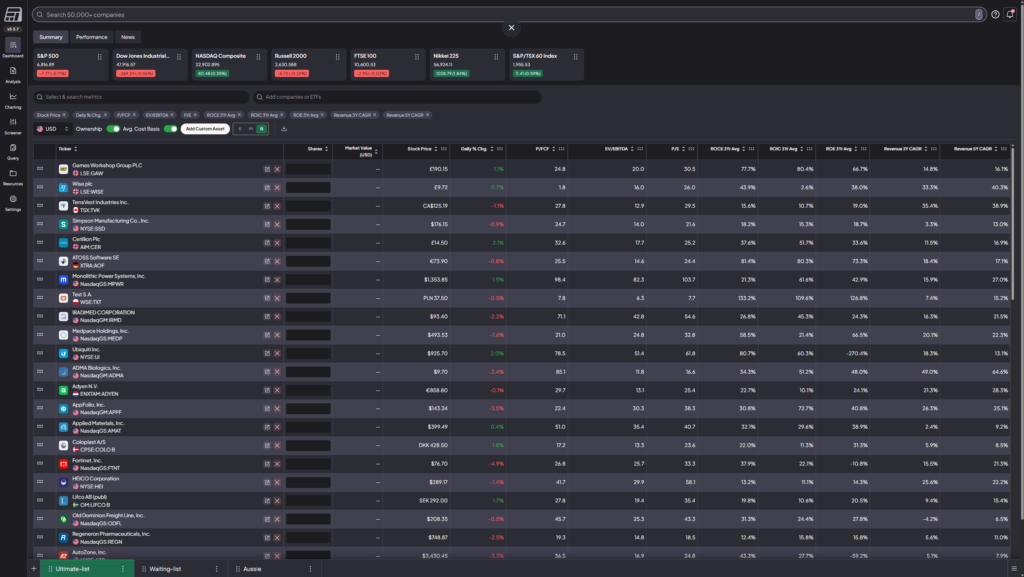Open the USD currency dropdown

(x=52, y=129)
